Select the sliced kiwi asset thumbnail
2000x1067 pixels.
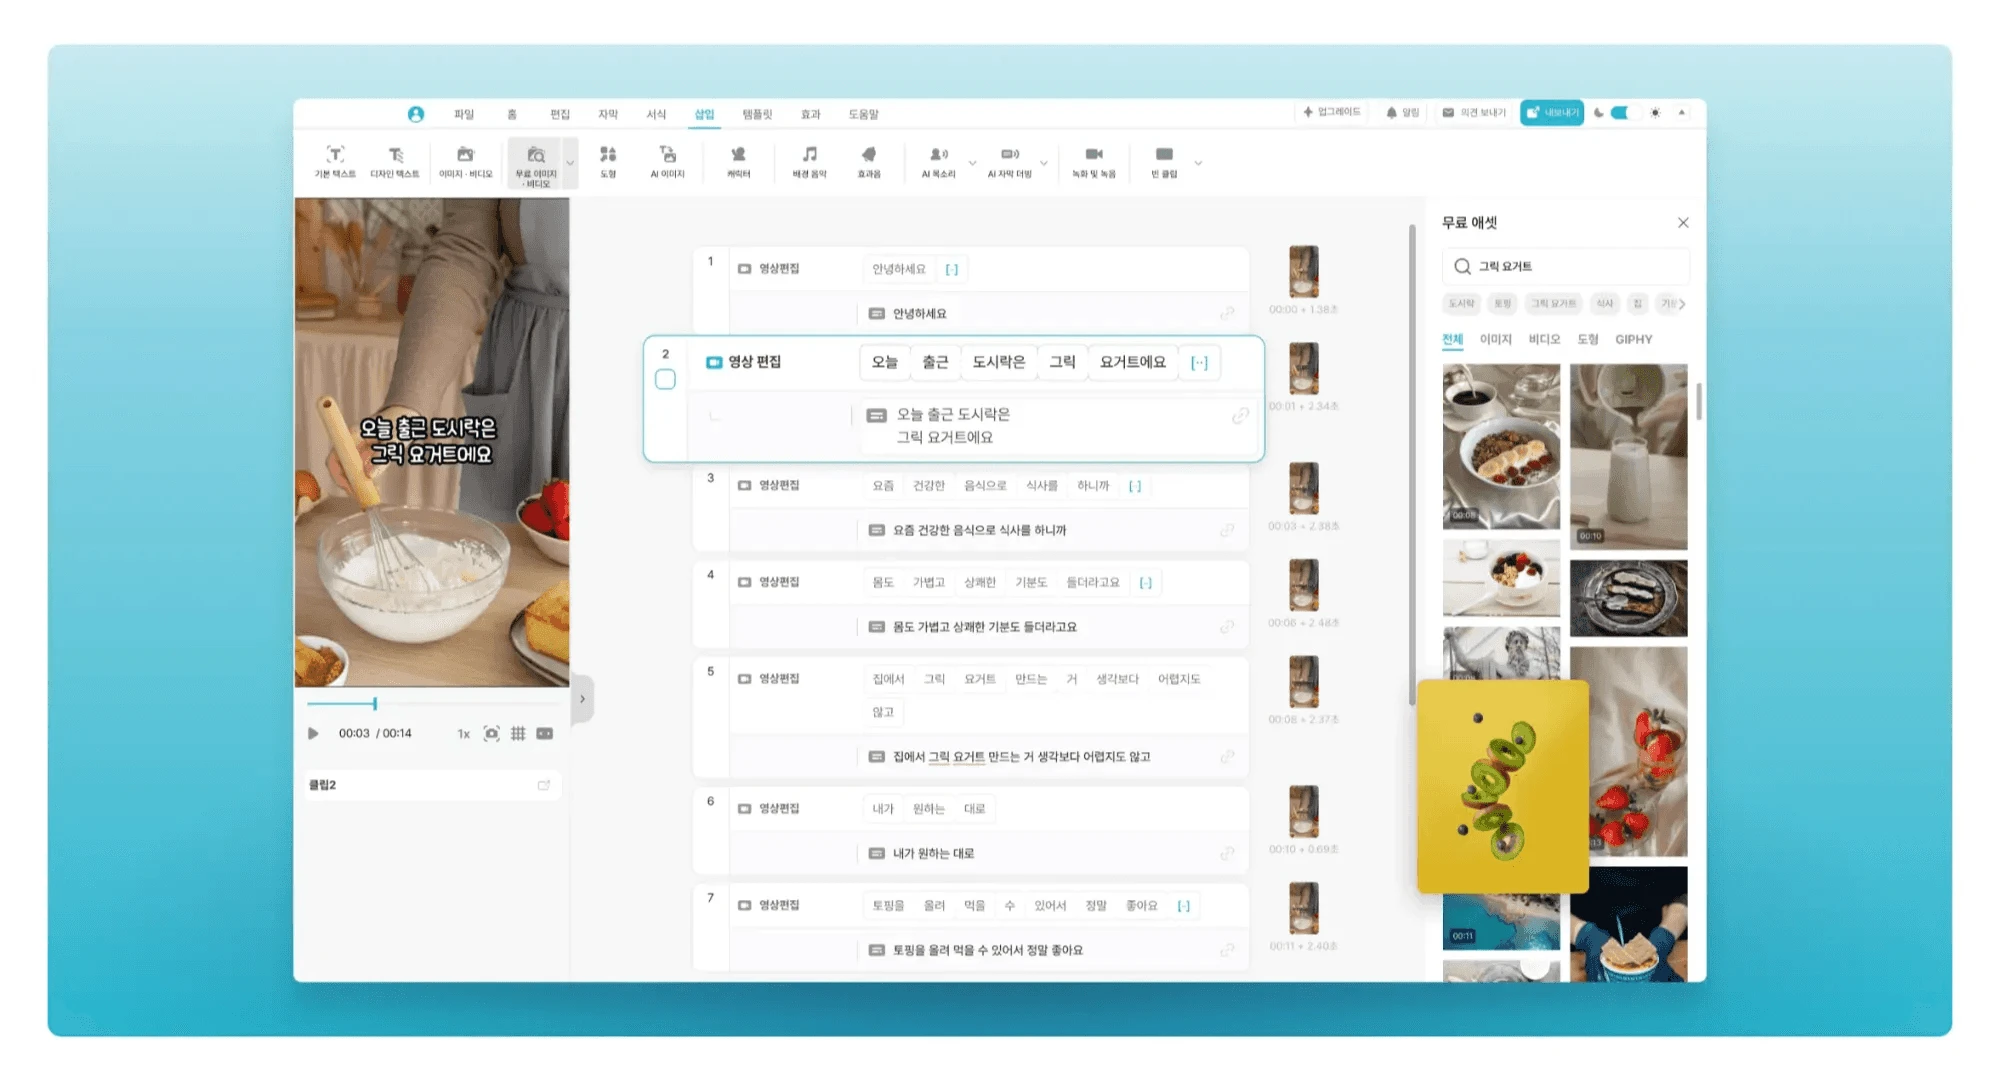(1503, 786)
